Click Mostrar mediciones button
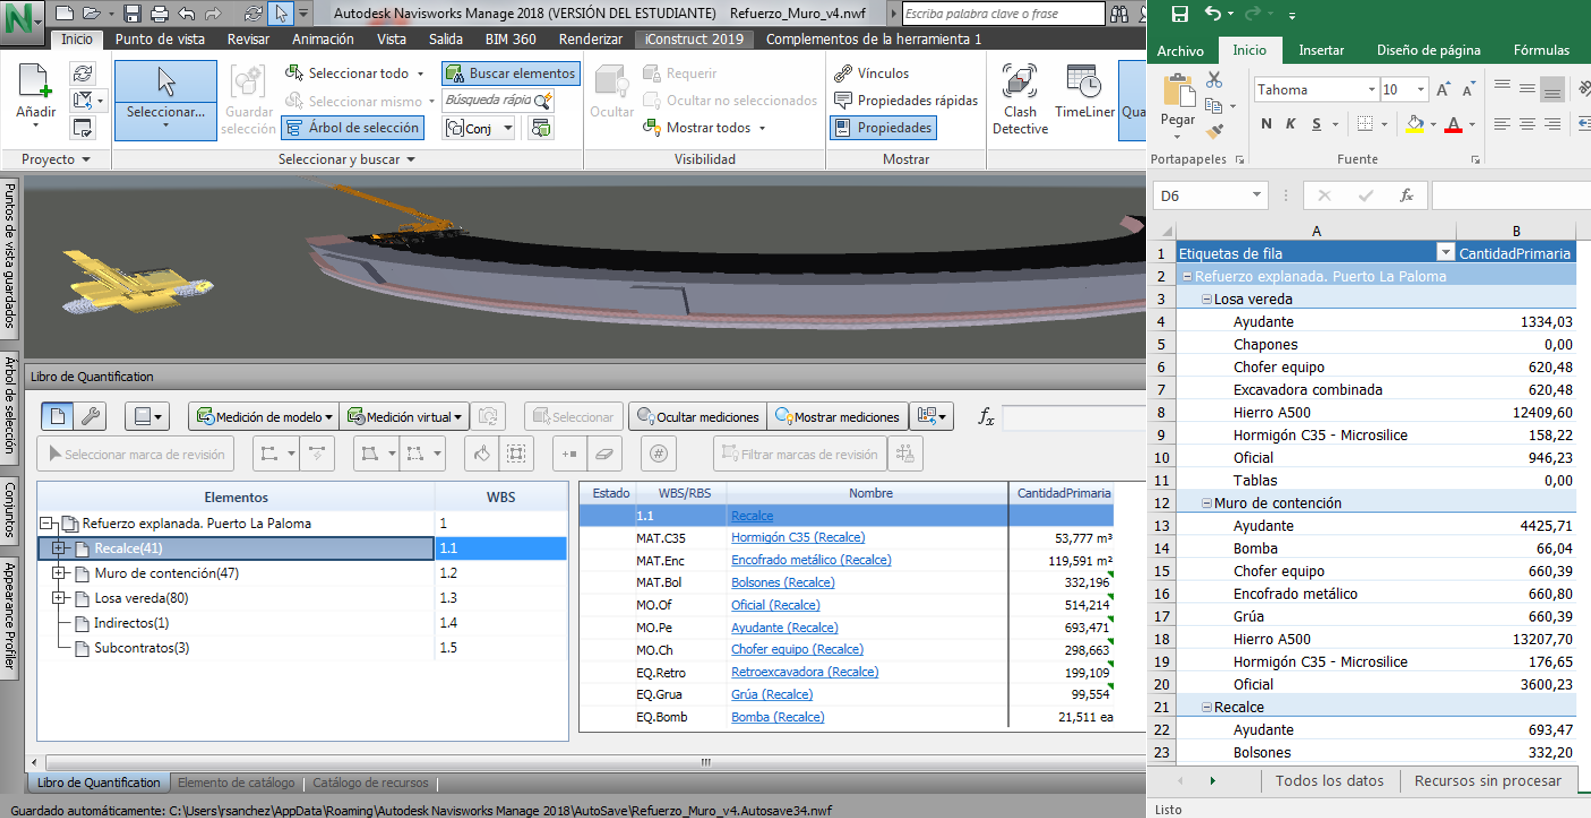 (x=837, y=417)
